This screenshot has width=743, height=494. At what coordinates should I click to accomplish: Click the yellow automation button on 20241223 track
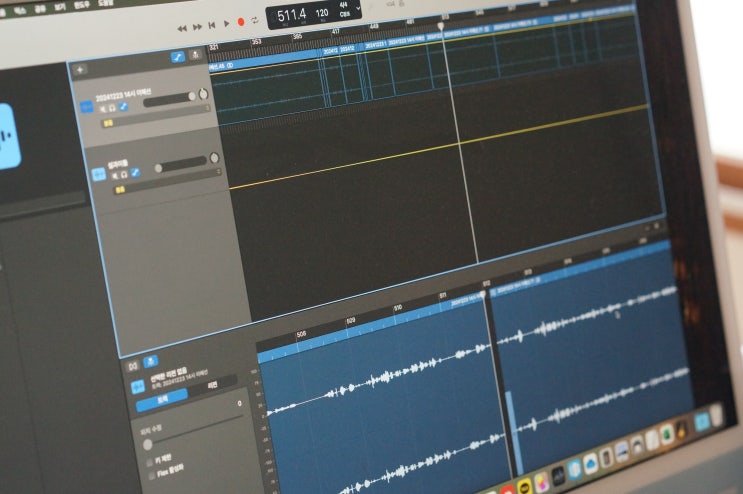click(x=109, y=123)
